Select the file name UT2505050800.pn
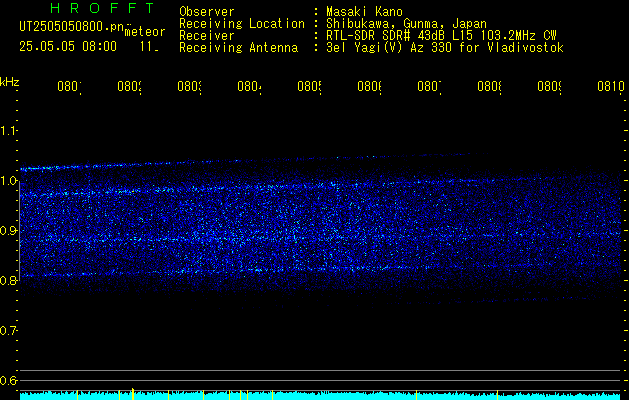629x400 pixels. tap(72, 26)
